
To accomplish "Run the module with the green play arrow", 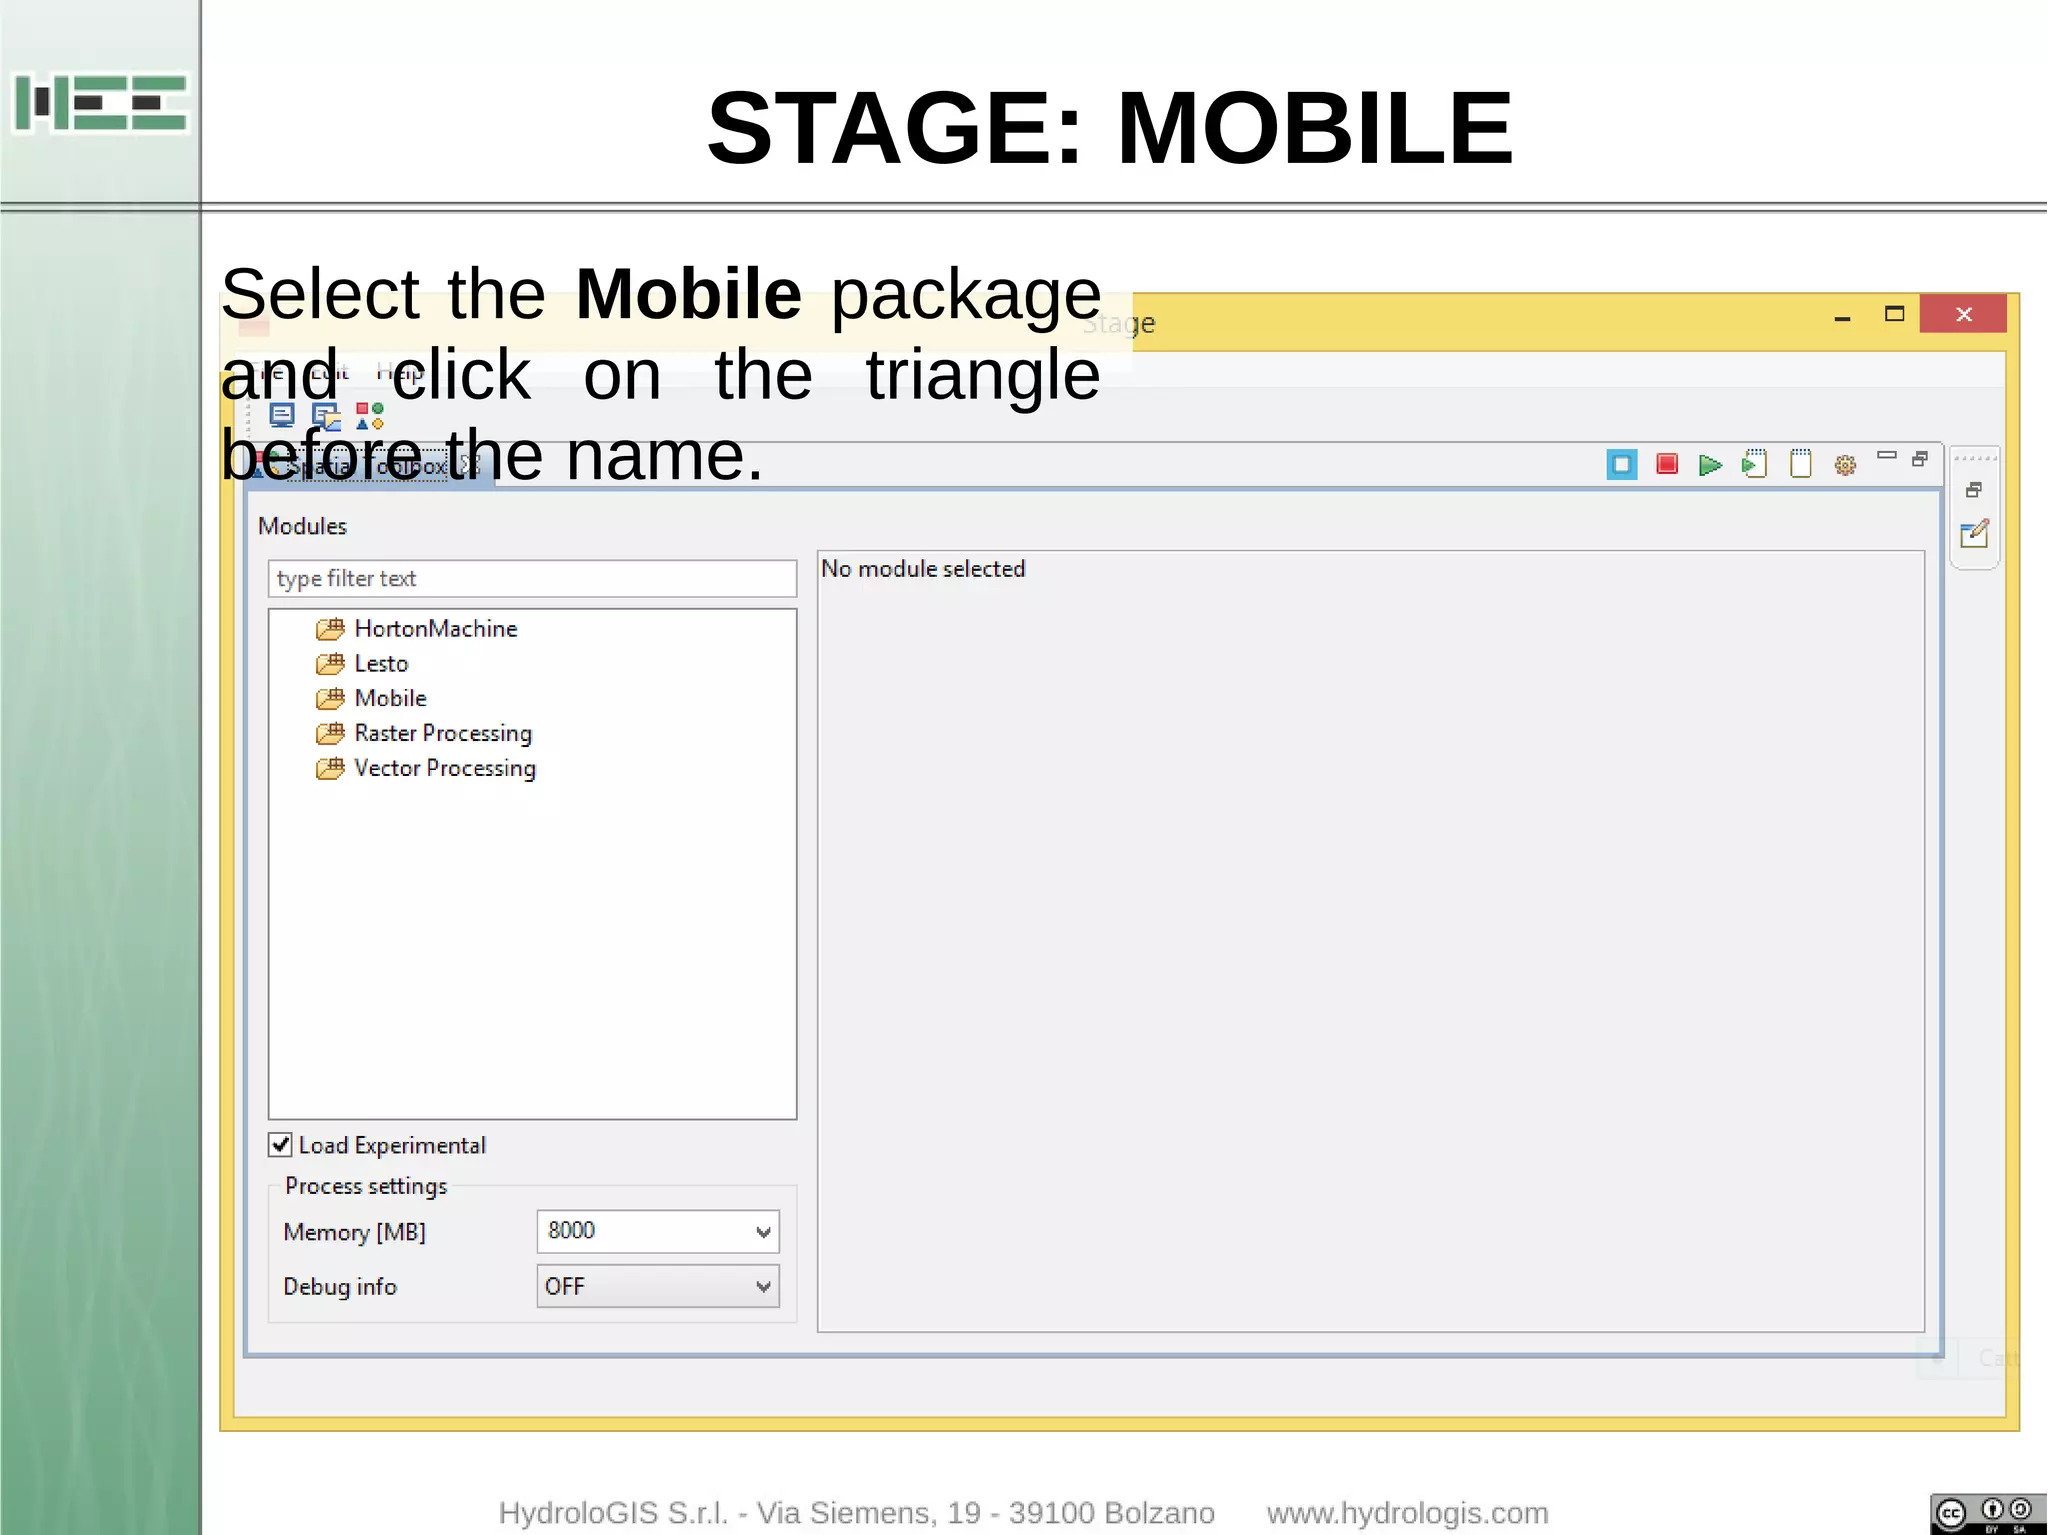I will point(1710,465).
